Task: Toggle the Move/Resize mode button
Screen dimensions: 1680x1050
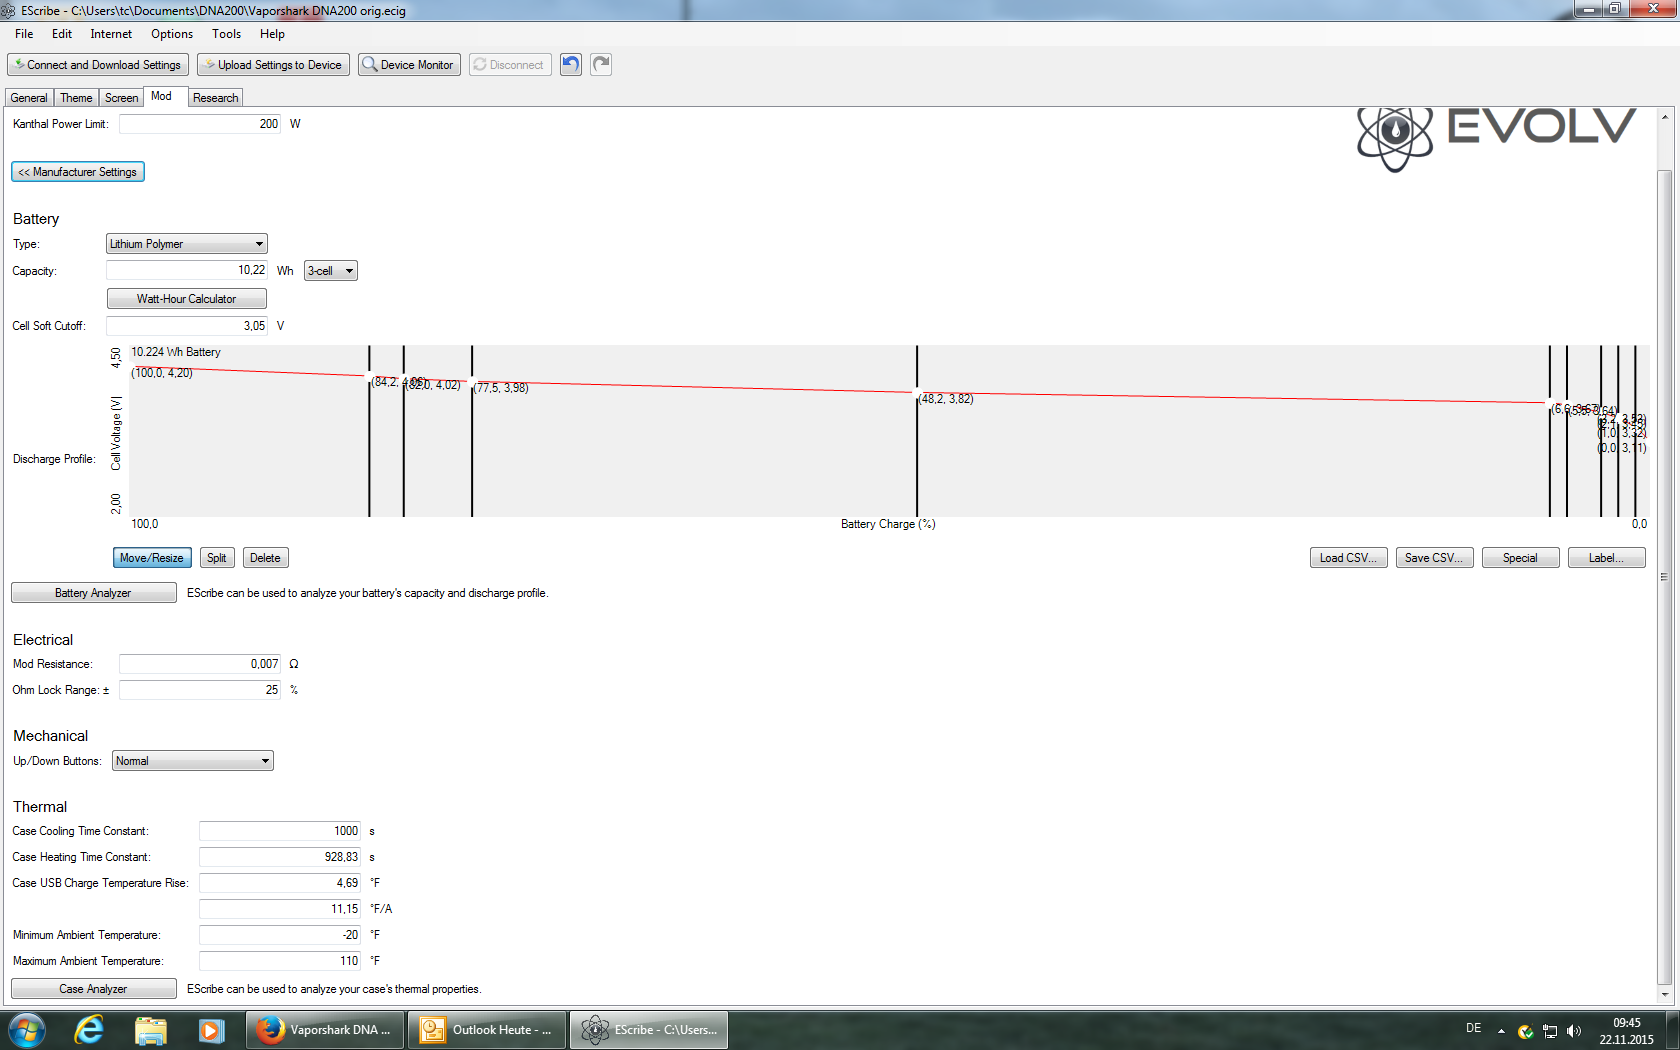Action: point(151,558)
